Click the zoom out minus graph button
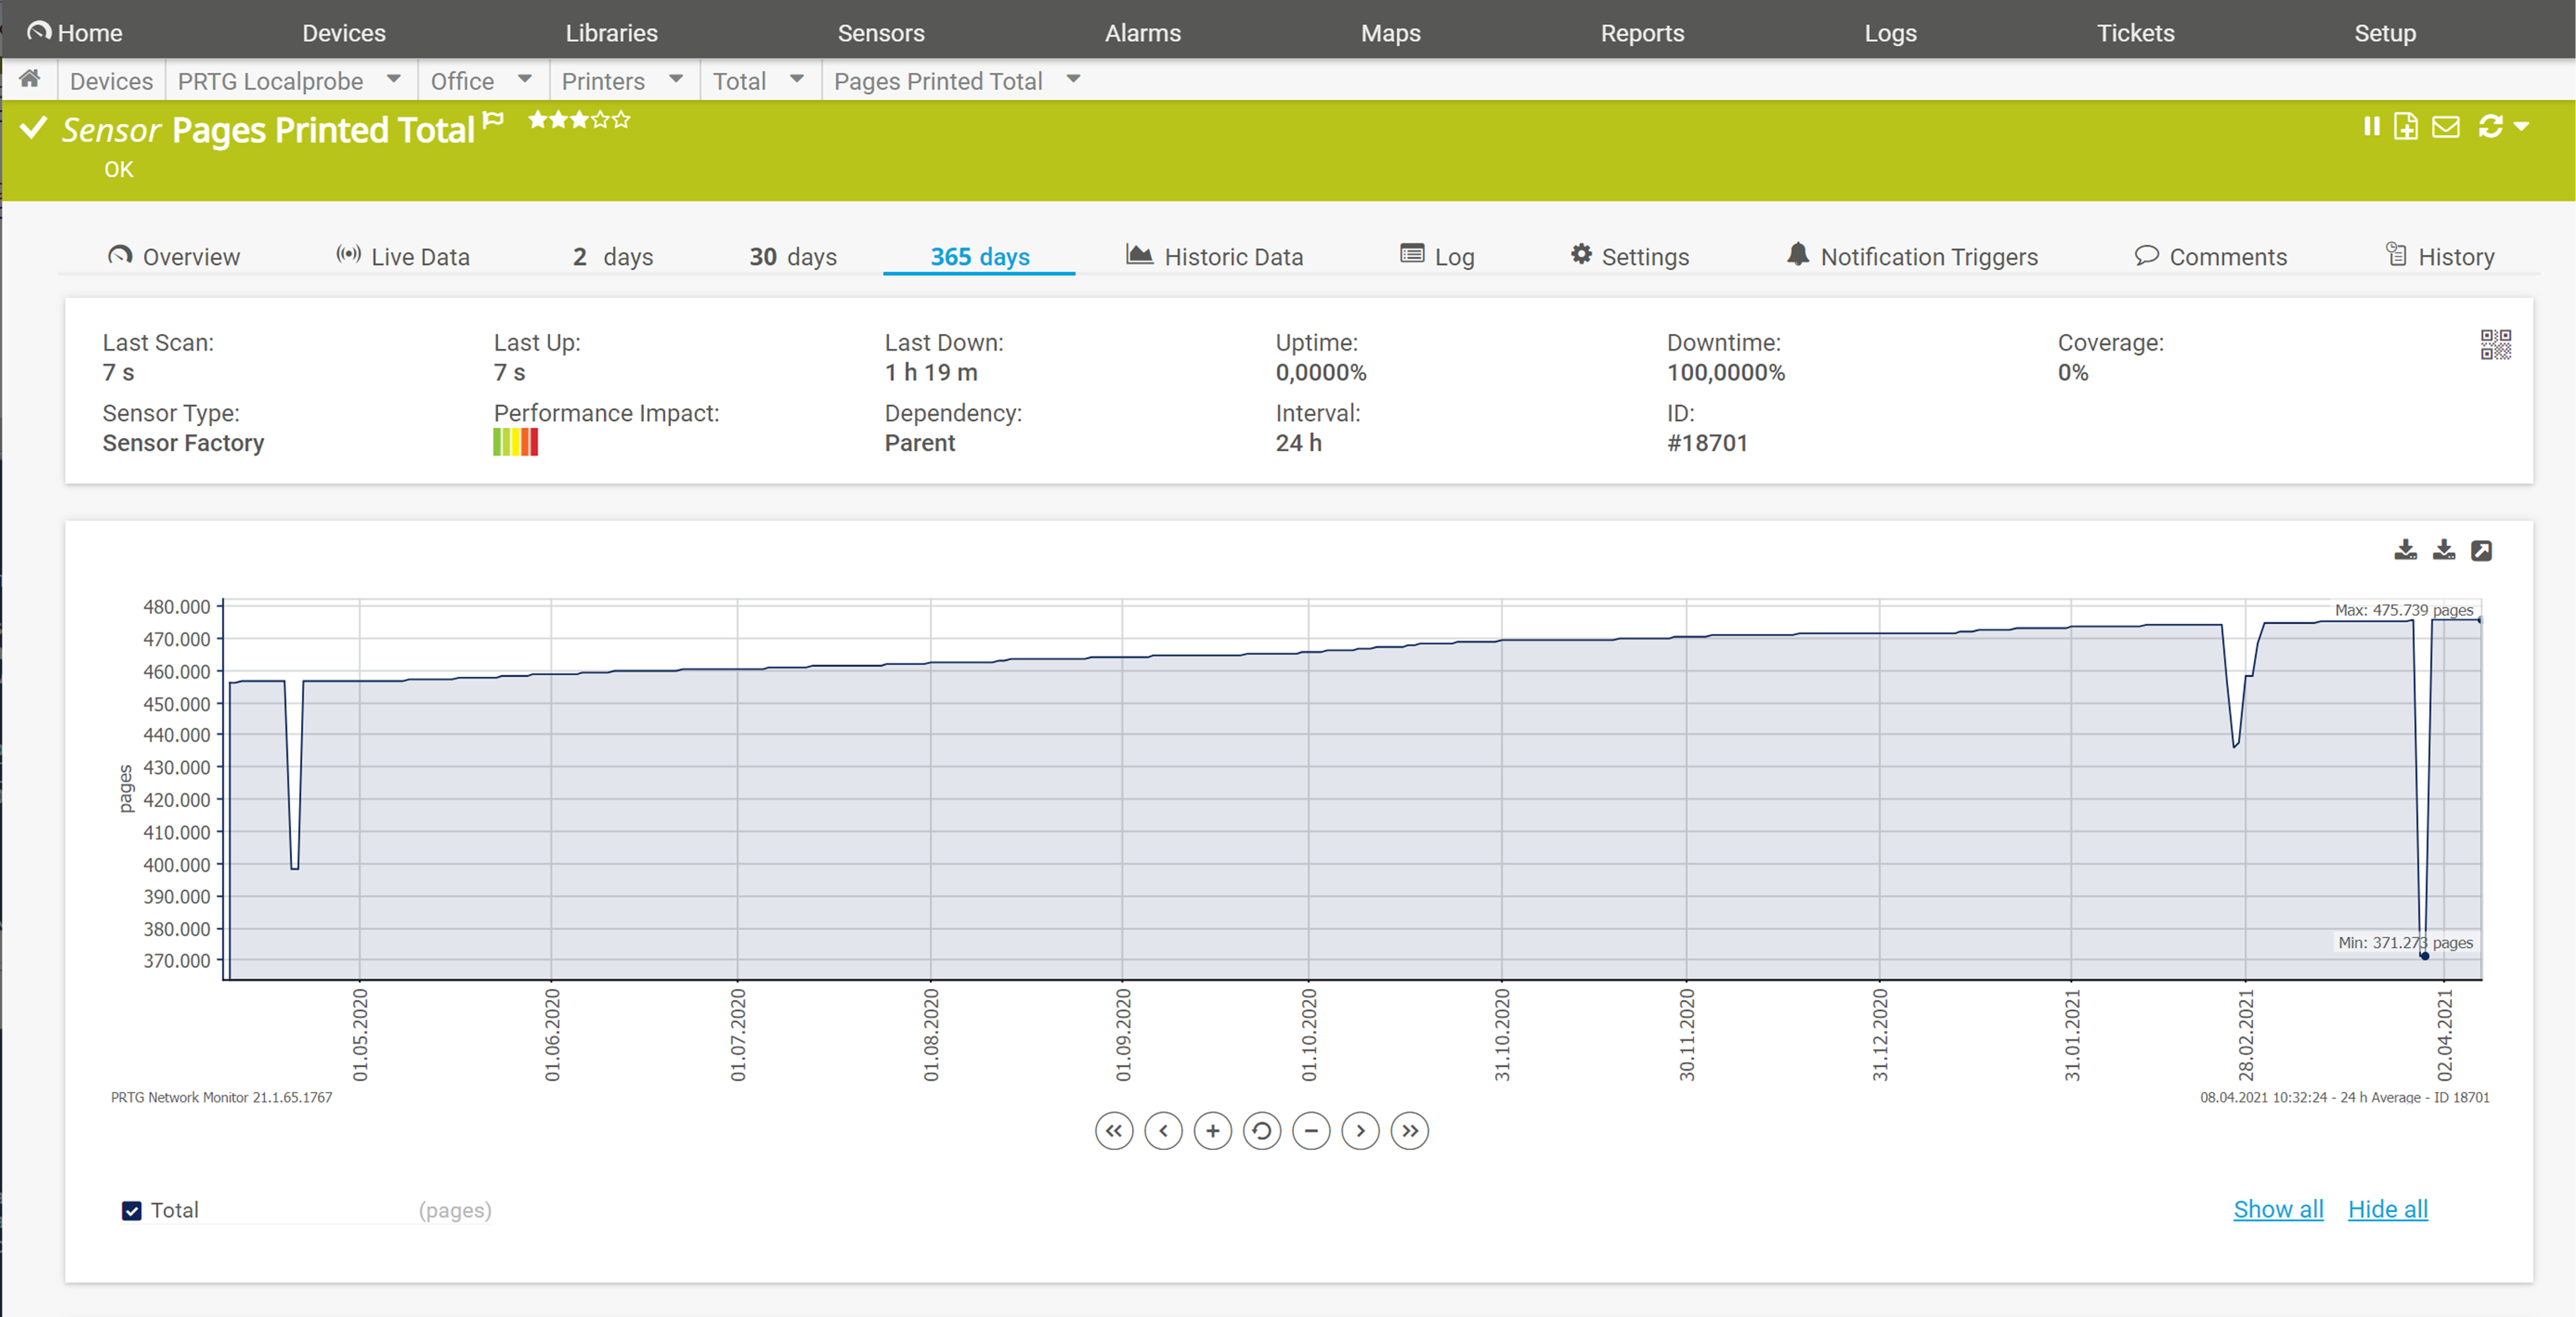Viewport: 2576px width, 1317px height. point(1310,1131)
